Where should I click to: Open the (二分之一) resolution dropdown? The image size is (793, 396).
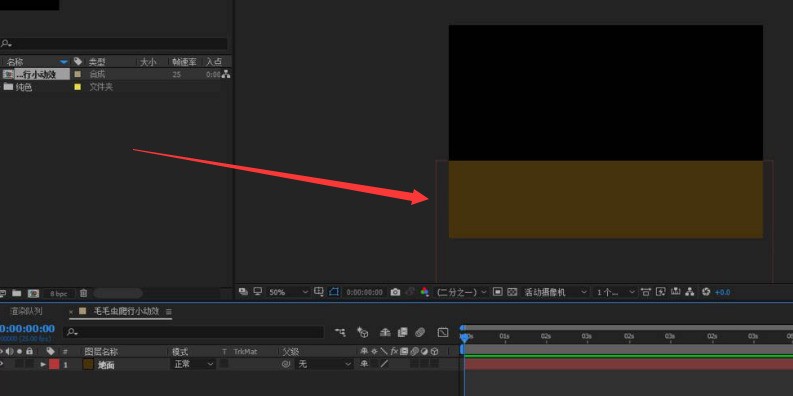(461, 292)
